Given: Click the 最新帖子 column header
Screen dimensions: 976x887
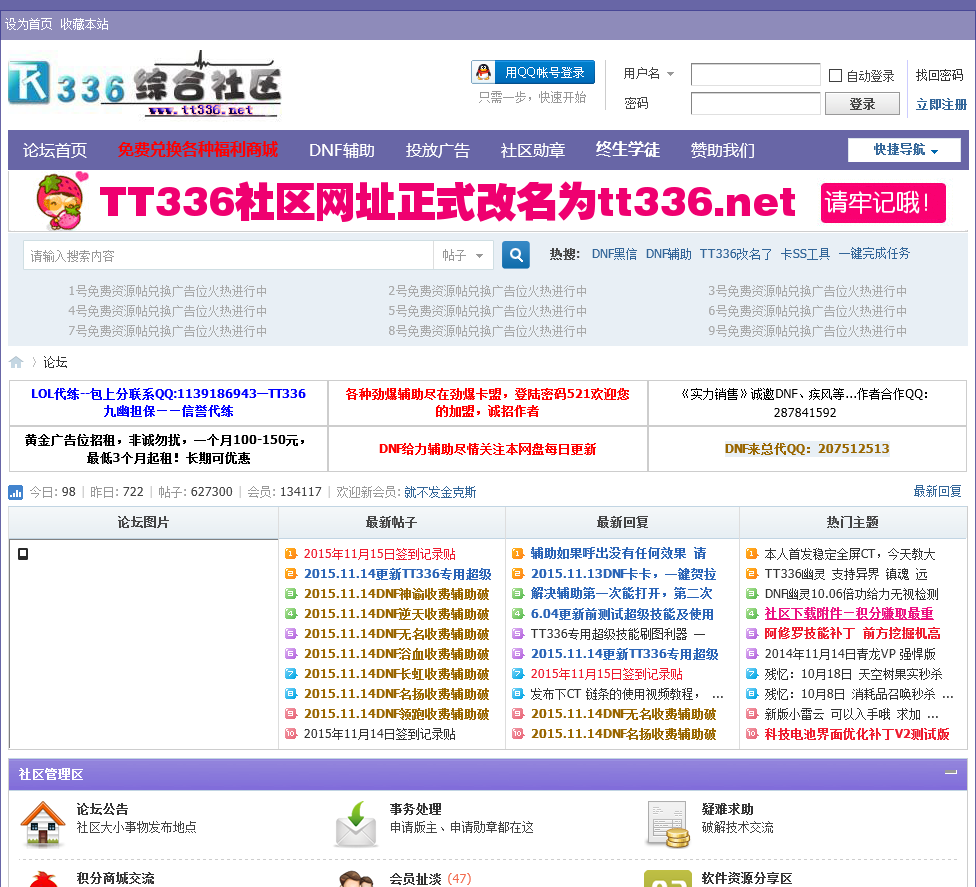Looking at the screenshot, I should [392, 522].
